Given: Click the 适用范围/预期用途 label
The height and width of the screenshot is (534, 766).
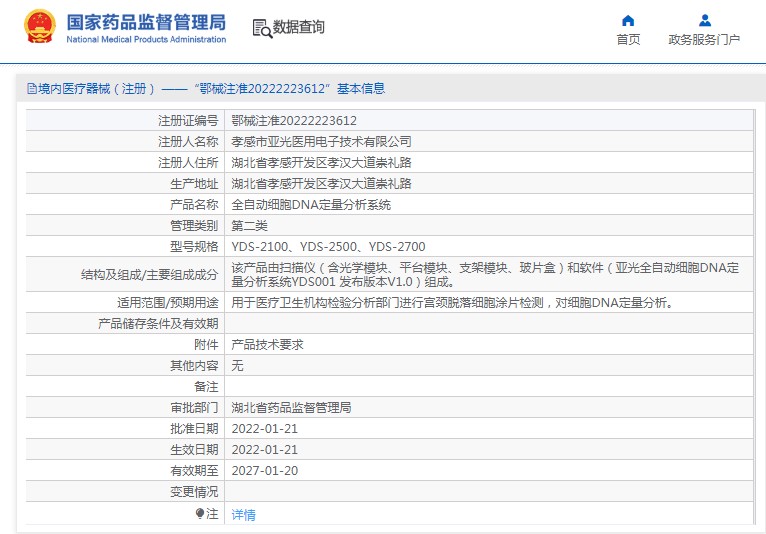Looking at the screenshot, I should coord(168,303).
